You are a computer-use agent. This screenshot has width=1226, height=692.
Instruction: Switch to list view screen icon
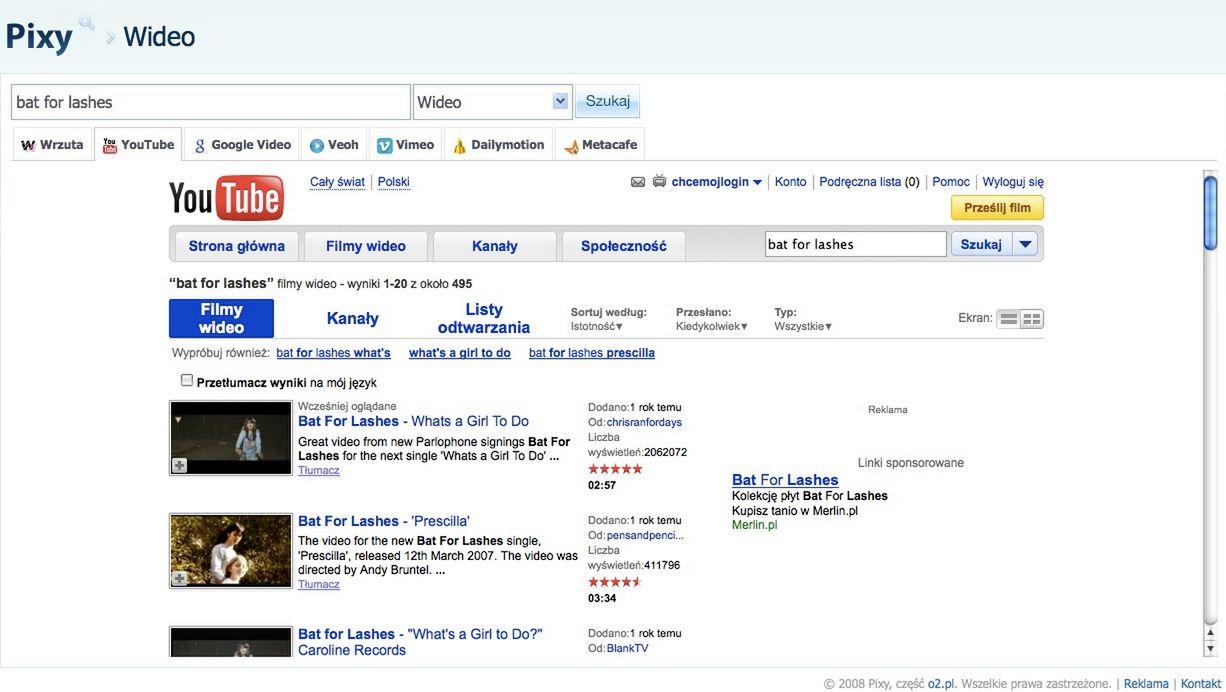(x=1009, y=319)
